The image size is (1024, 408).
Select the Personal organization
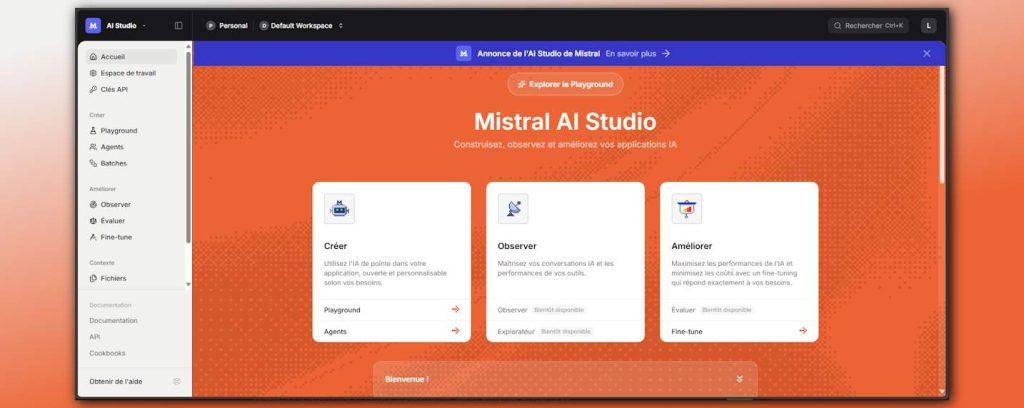[x=227, y=25]
